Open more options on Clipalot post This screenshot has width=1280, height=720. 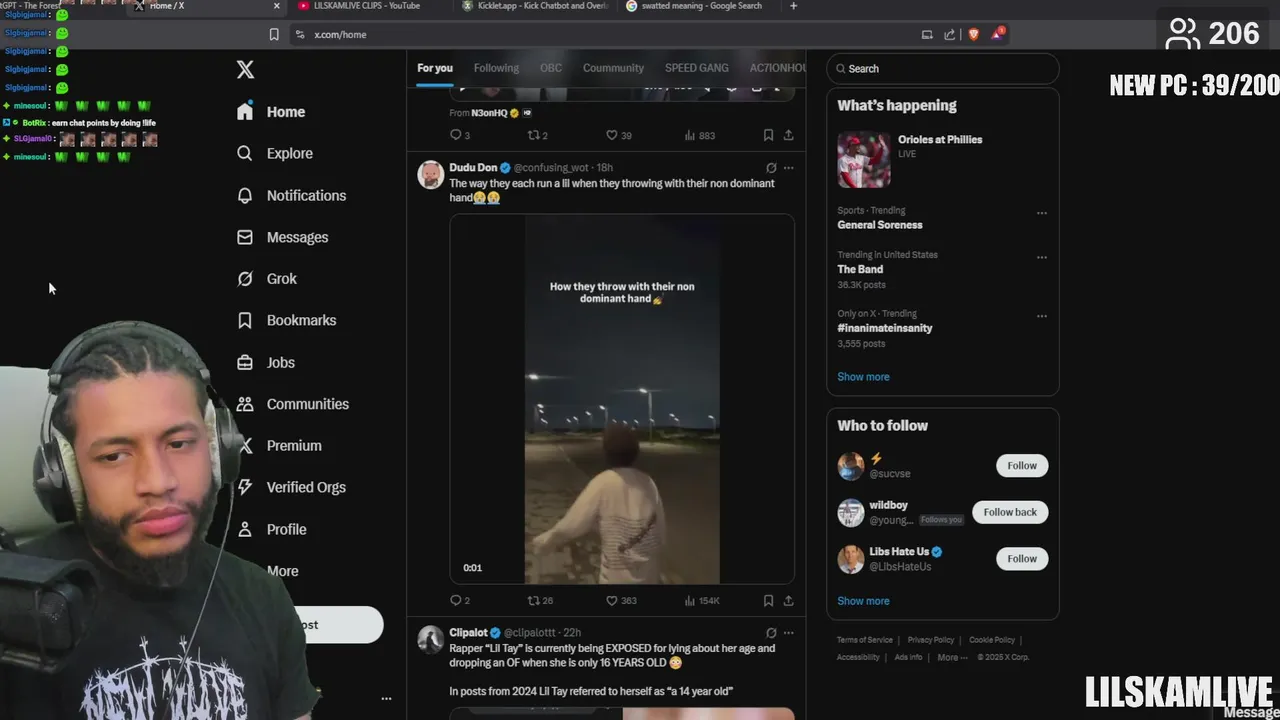pos(788,633)
